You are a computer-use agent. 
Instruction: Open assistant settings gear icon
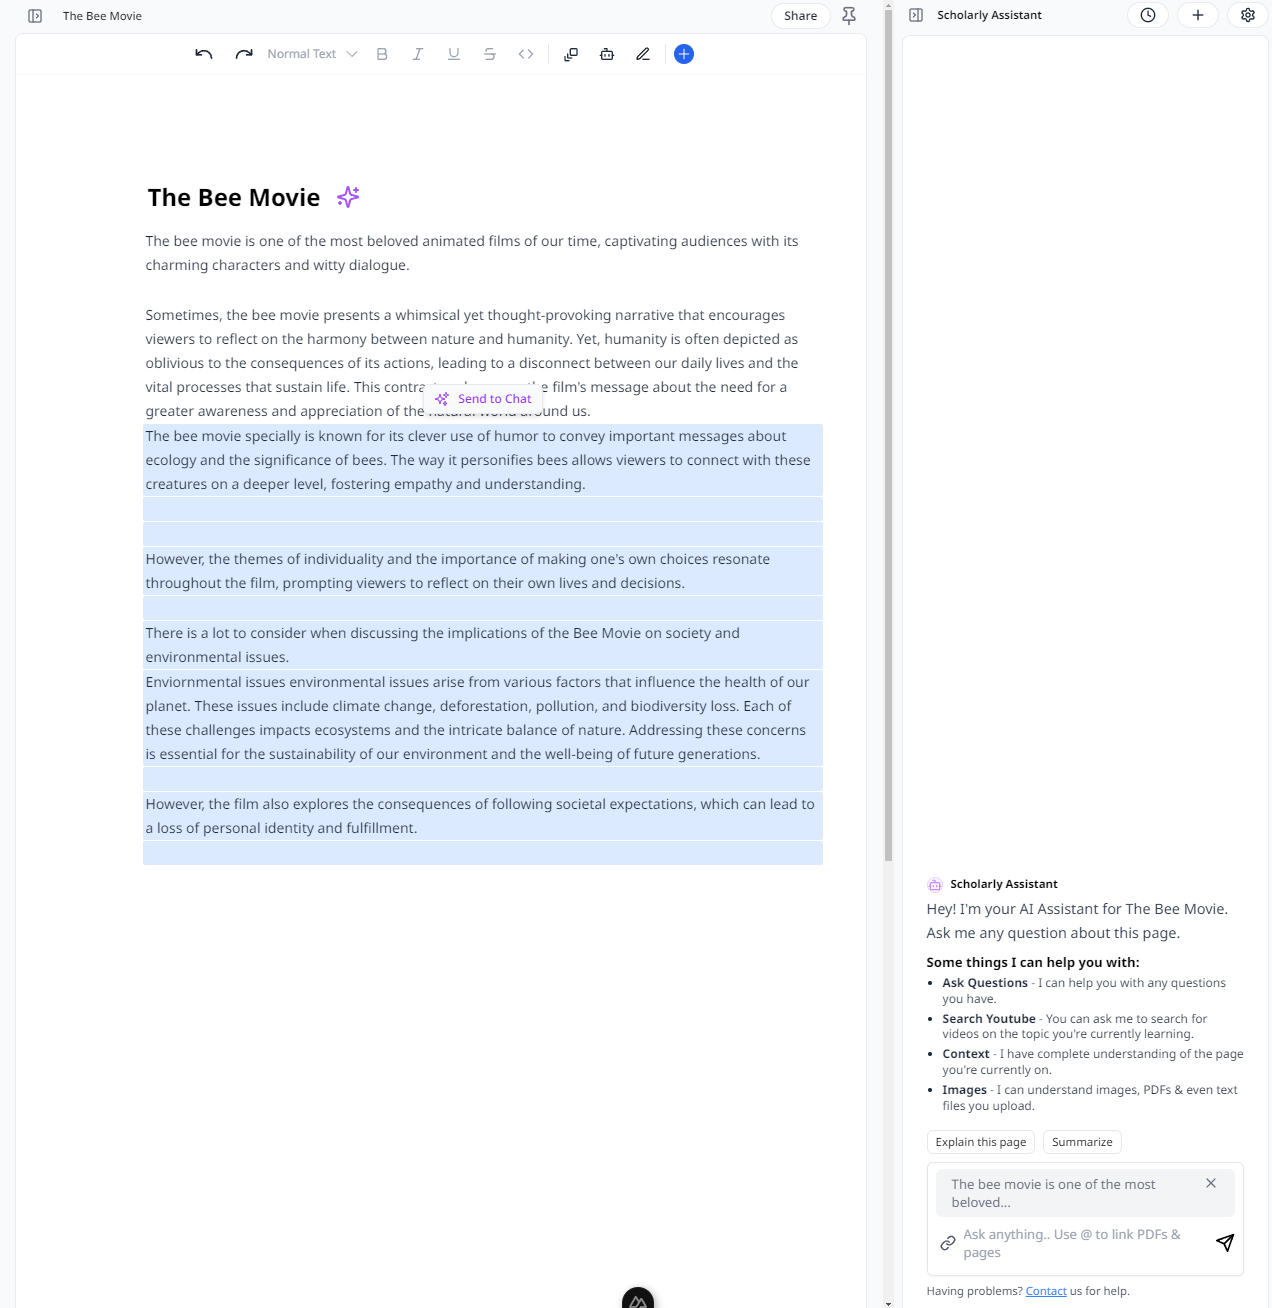click(1248, 15)
